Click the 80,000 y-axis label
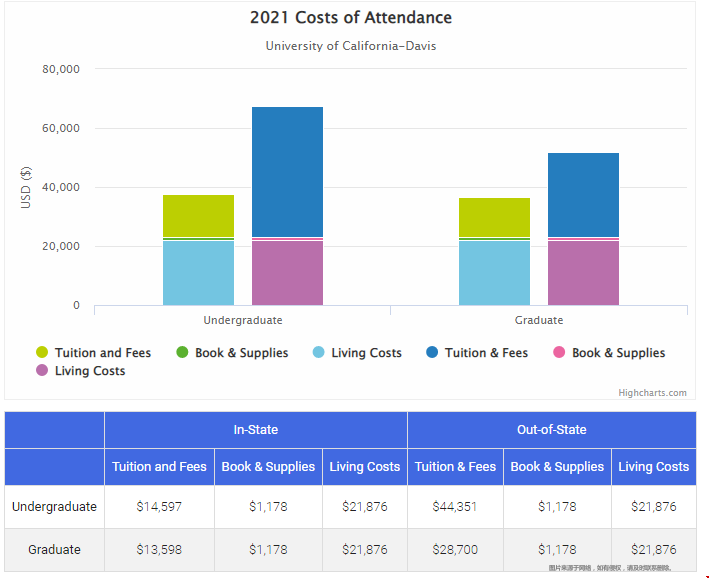This screenshot has height=578, width=709. click(61, 69)
